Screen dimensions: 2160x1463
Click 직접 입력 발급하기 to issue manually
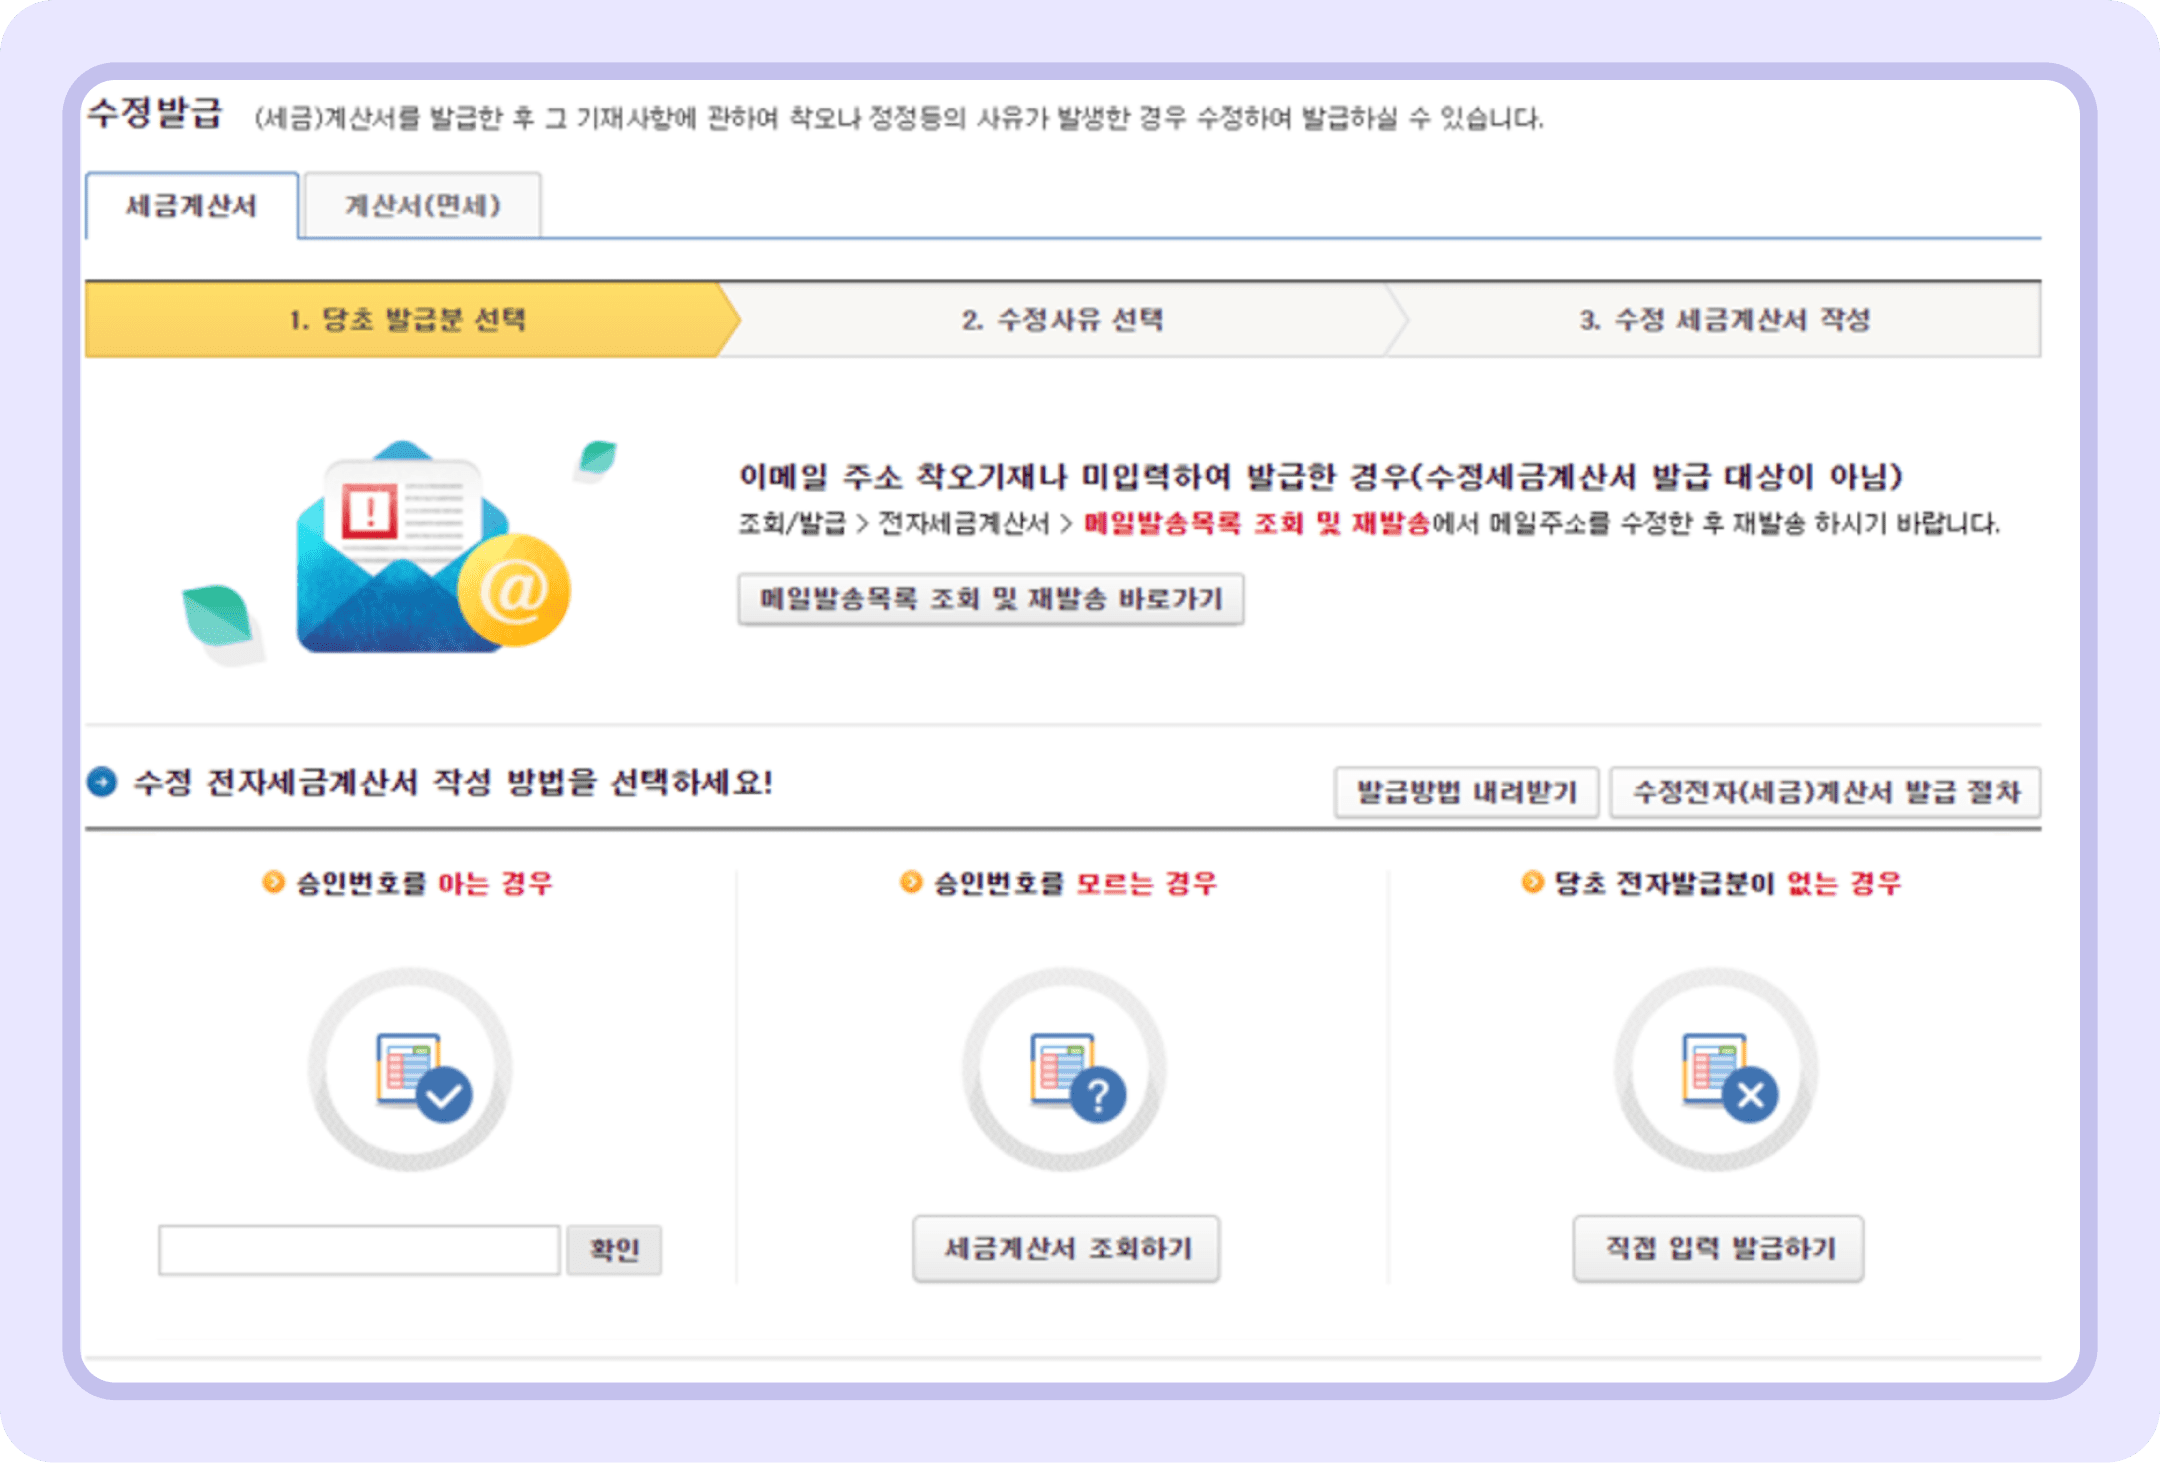click(1718, 1247)
